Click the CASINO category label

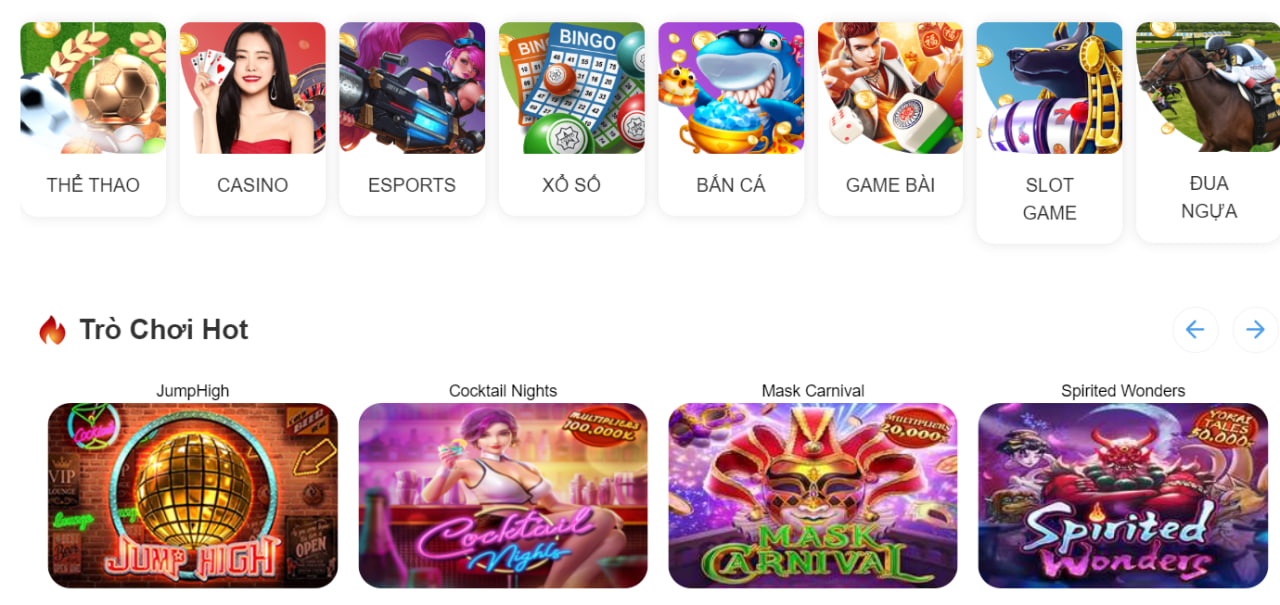[253, 185]
